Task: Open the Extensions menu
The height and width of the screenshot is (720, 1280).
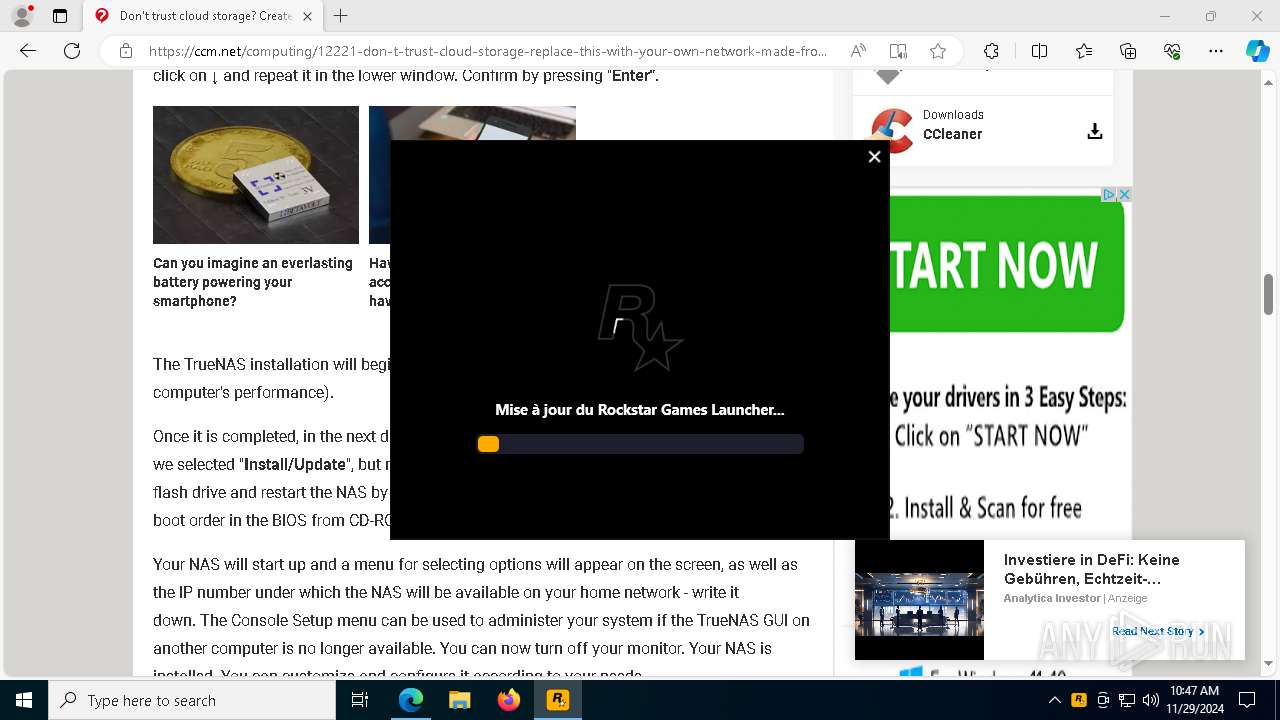Action: [991, 51]
